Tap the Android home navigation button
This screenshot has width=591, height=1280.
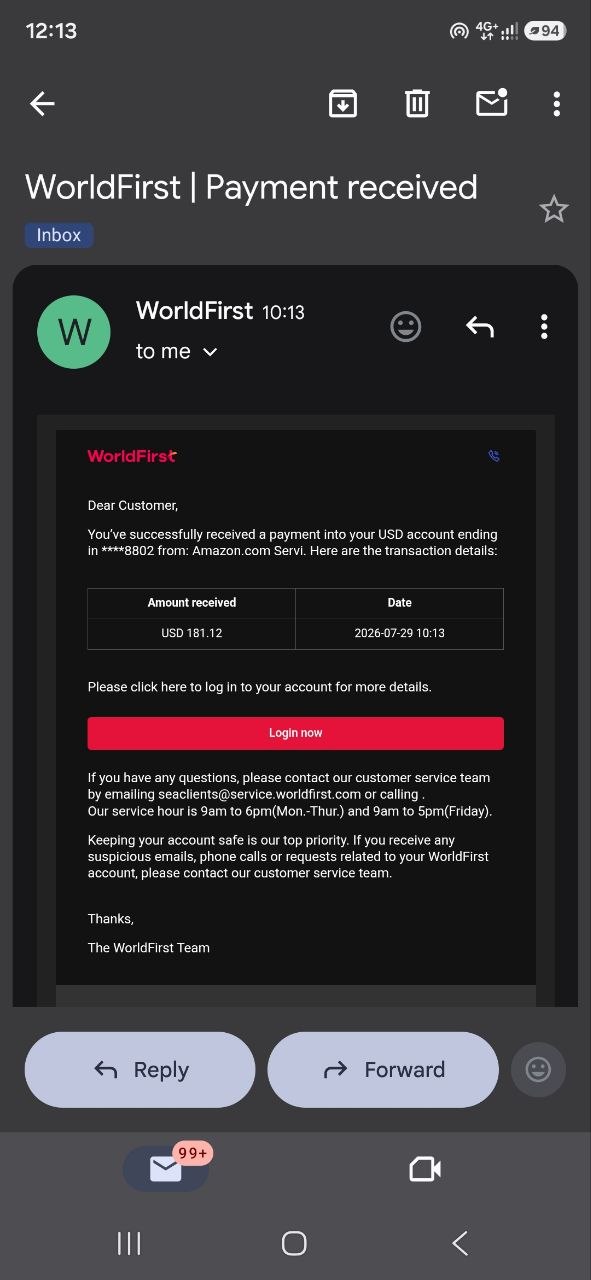[x=294, y=1243]
